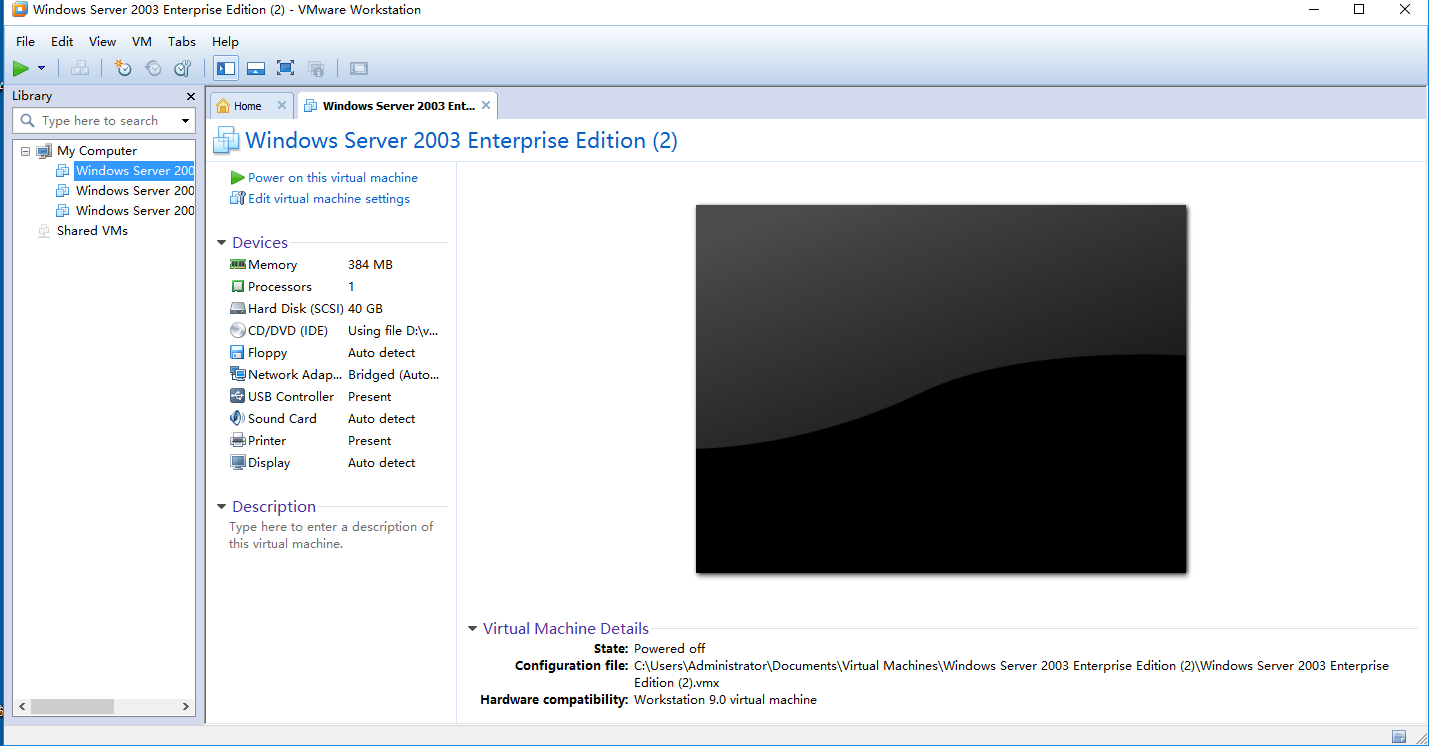1429x746 pixels.
Task: Collapse the My Computer tree node
Action: click(x=26, y=151)
